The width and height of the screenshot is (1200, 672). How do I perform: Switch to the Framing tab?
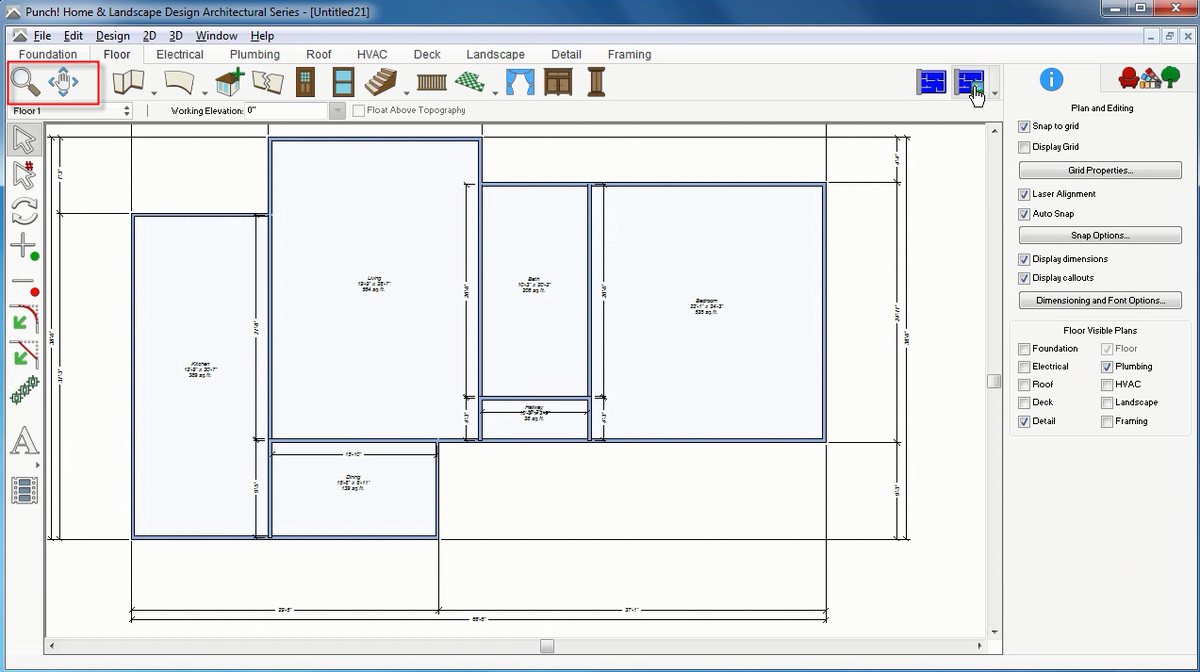tap(629, 55)
